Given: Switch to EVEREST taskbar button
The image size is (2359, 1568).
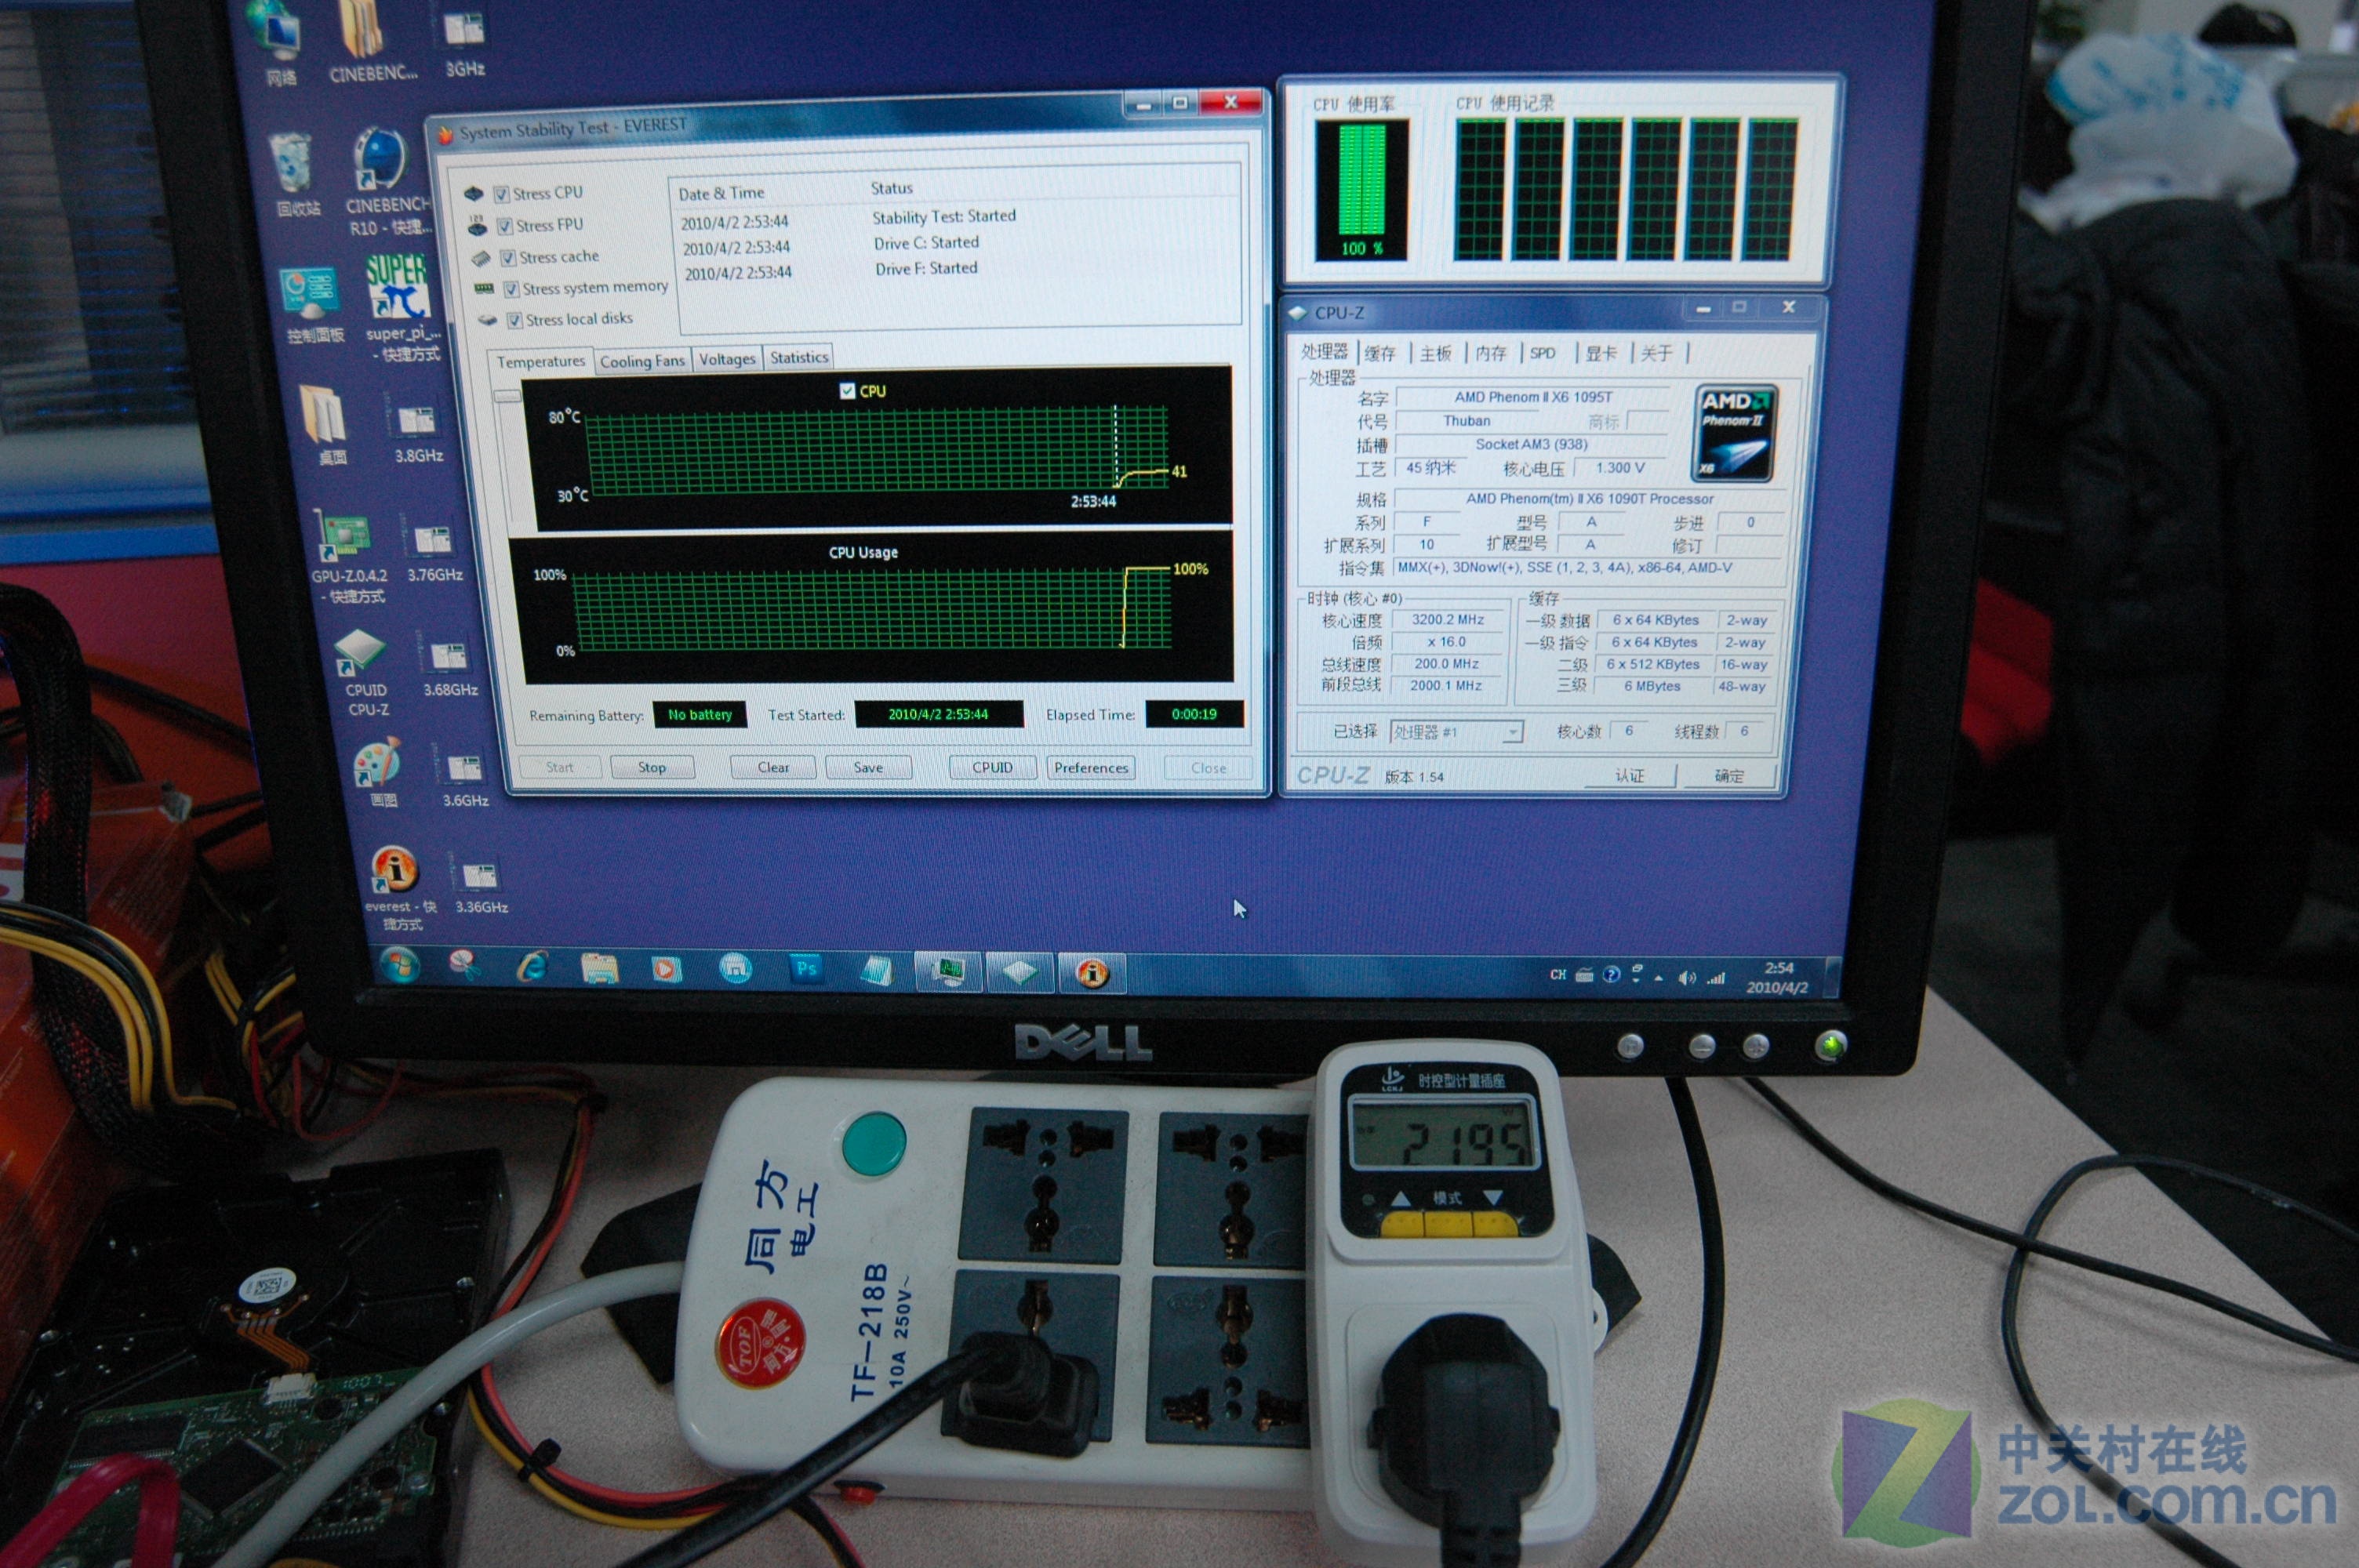Looking at the screenshot, I should point(1092,973).
